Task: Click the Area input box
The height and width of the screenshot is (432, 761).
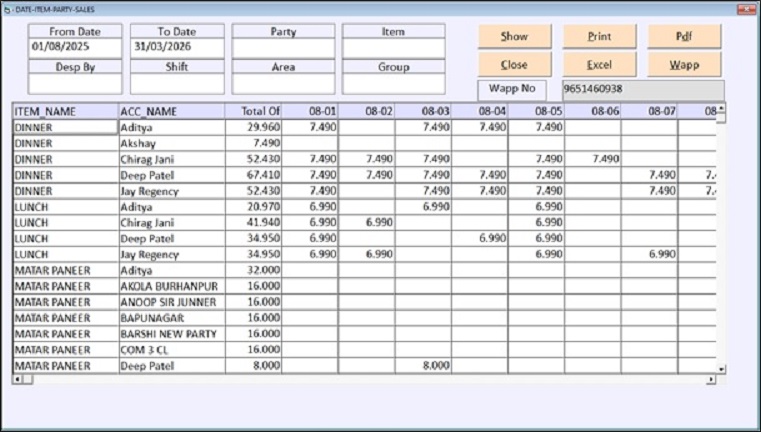Action: 283,83
